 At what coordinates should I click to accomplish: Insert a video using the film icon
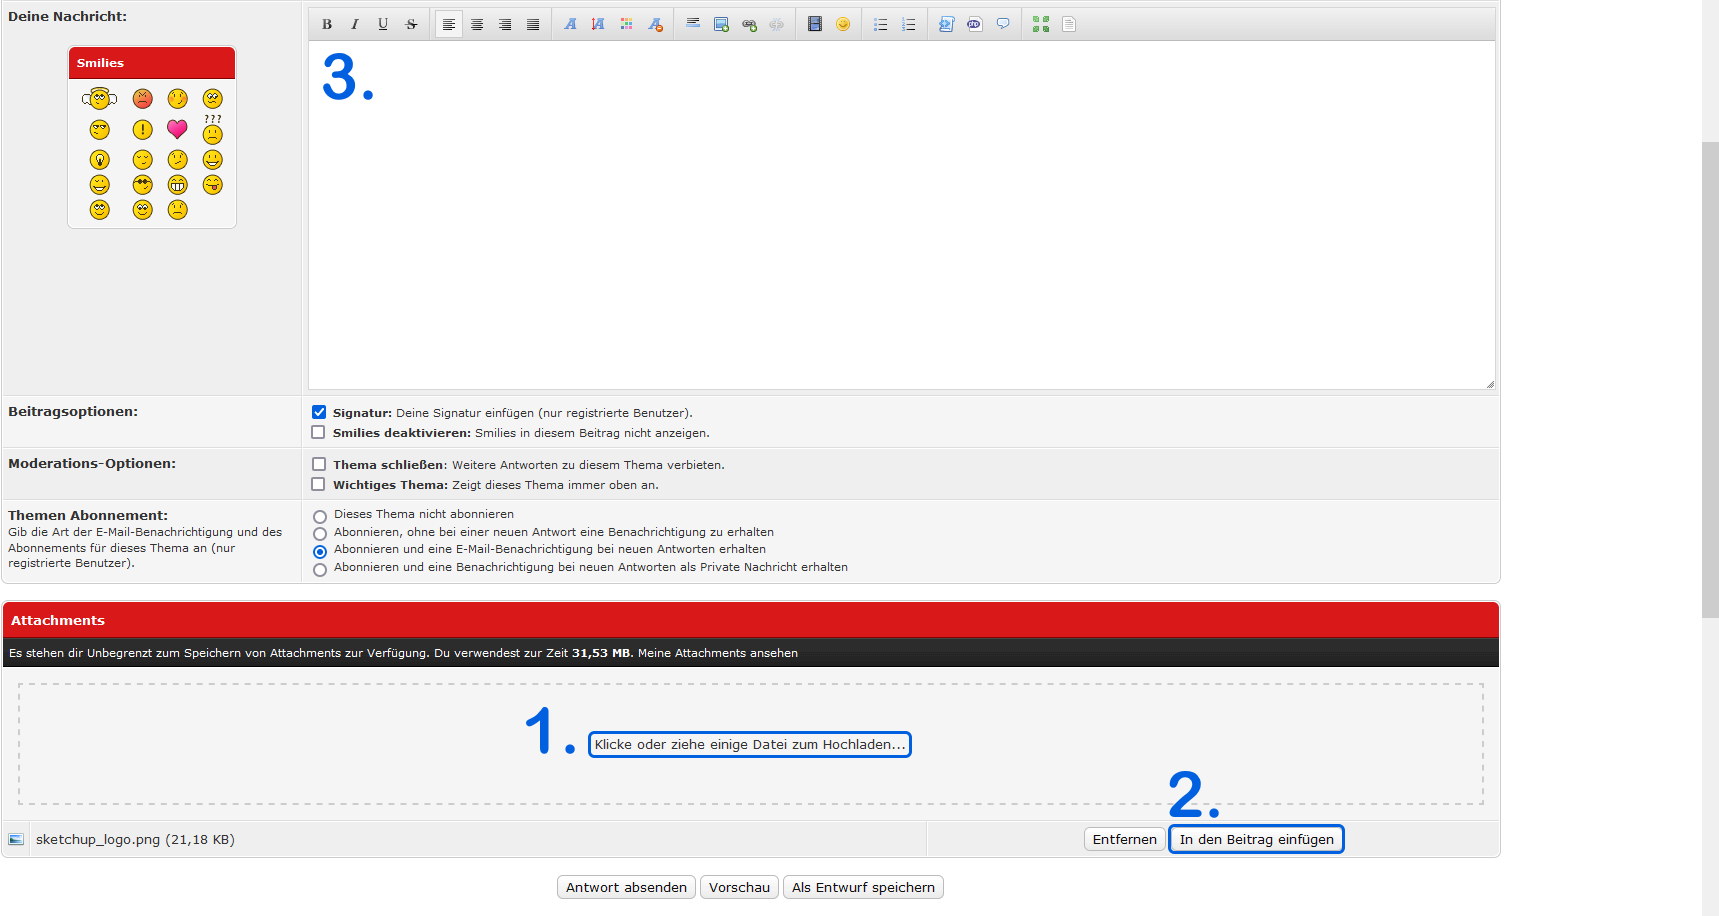815,24
